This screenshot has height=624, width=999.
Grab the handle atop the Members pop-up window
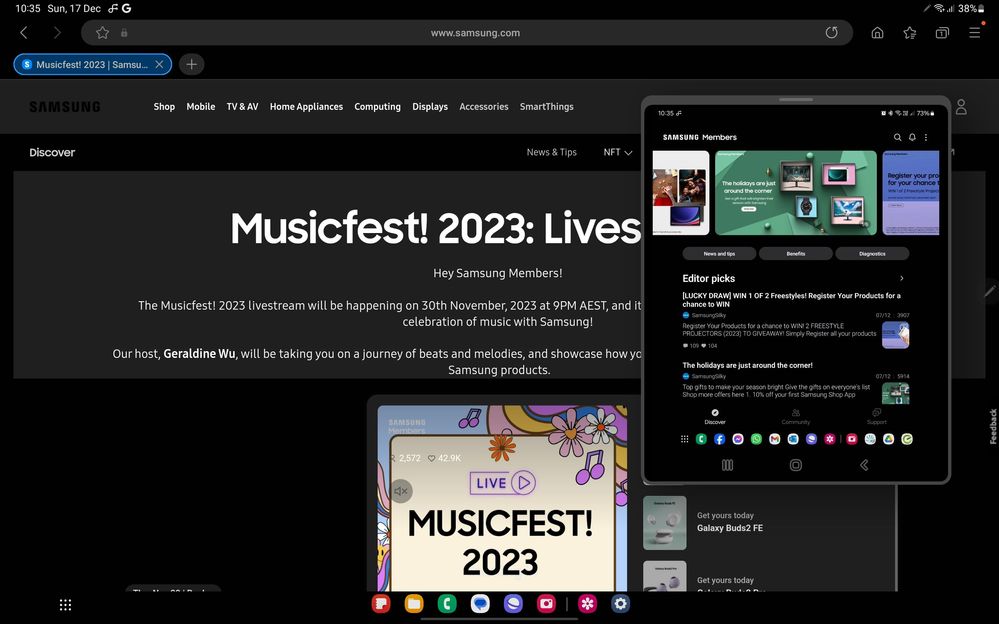[796, 99]
